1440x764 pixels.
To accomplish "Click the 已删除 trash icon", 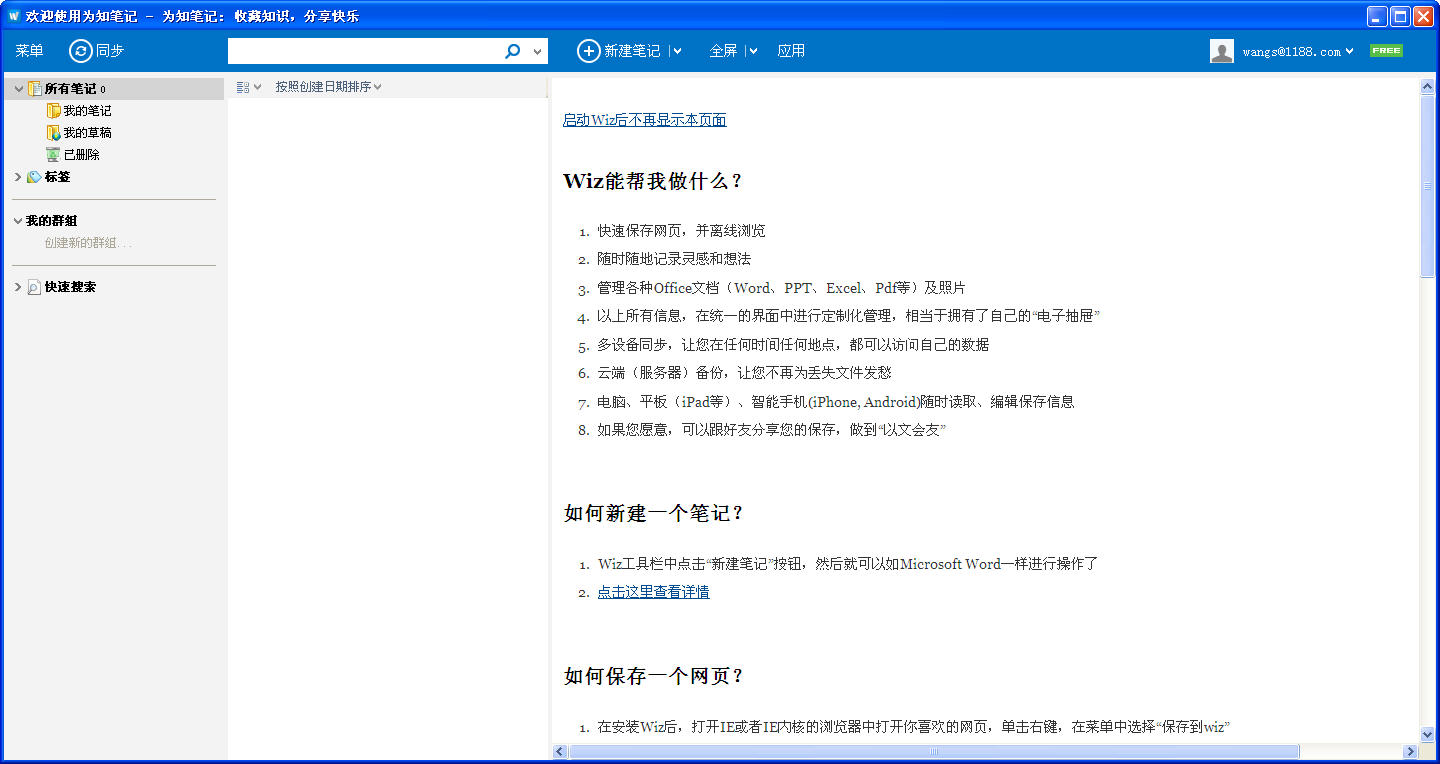I will (x=54, y=155).
